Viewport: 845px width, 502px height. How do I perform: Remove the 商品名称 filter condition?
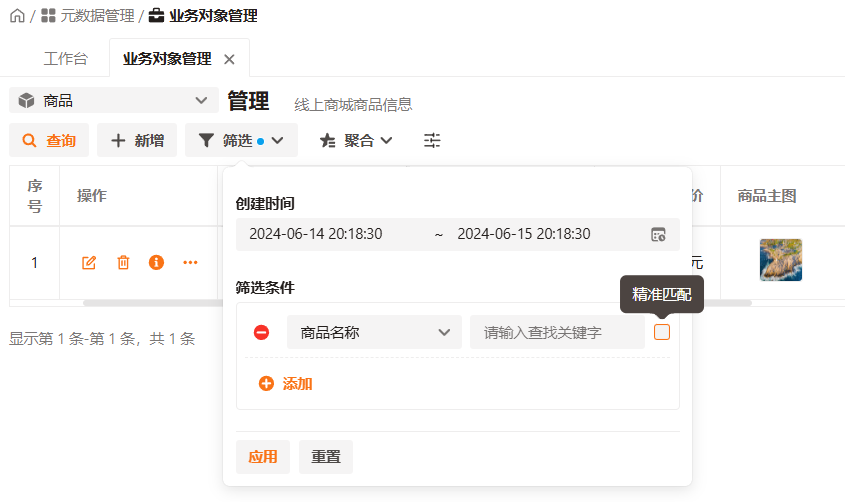coord(261,332)
